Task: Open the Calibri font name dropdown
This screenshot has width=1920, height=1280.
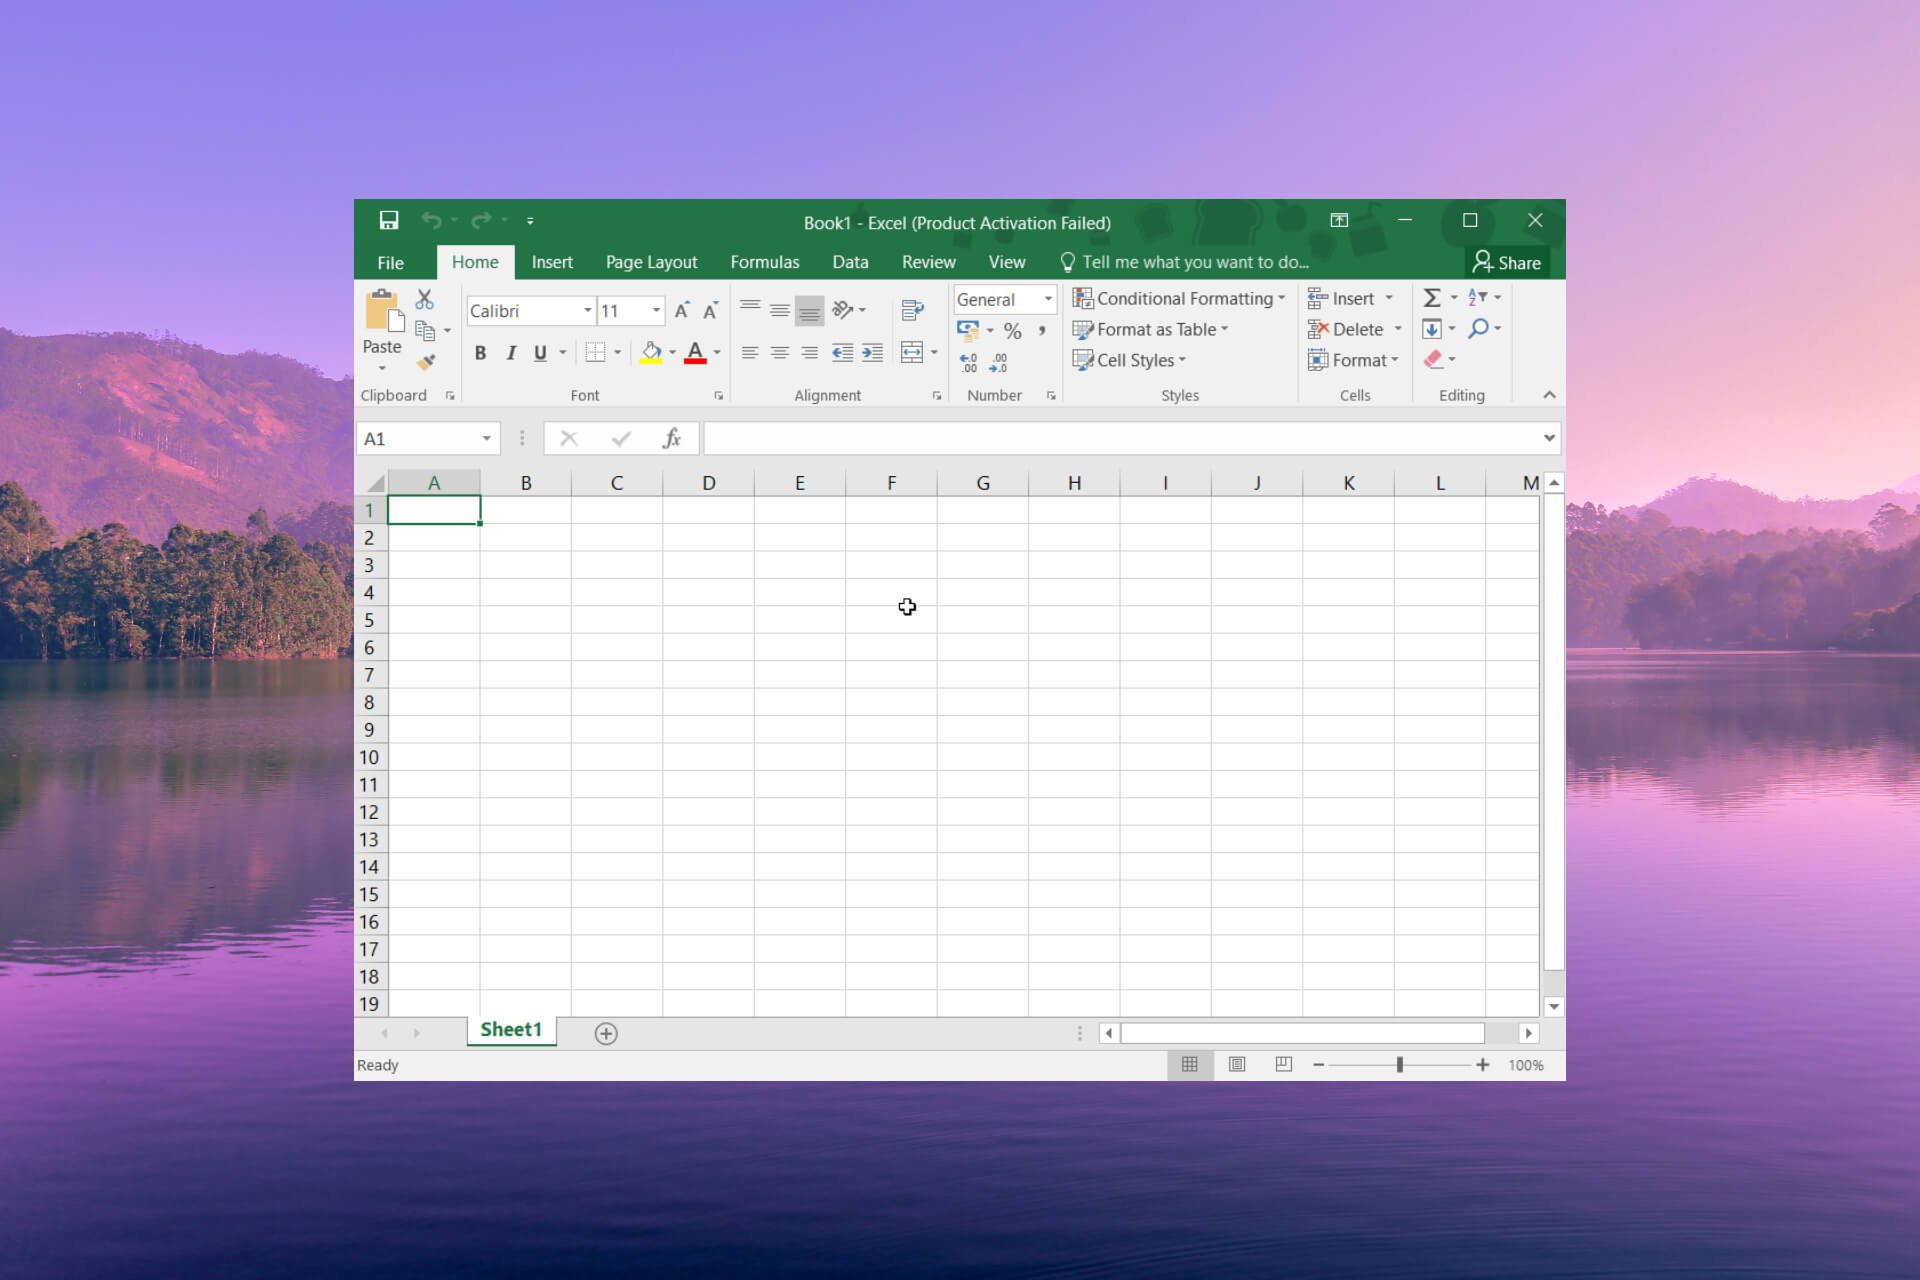Action: (x=588, y=311)
